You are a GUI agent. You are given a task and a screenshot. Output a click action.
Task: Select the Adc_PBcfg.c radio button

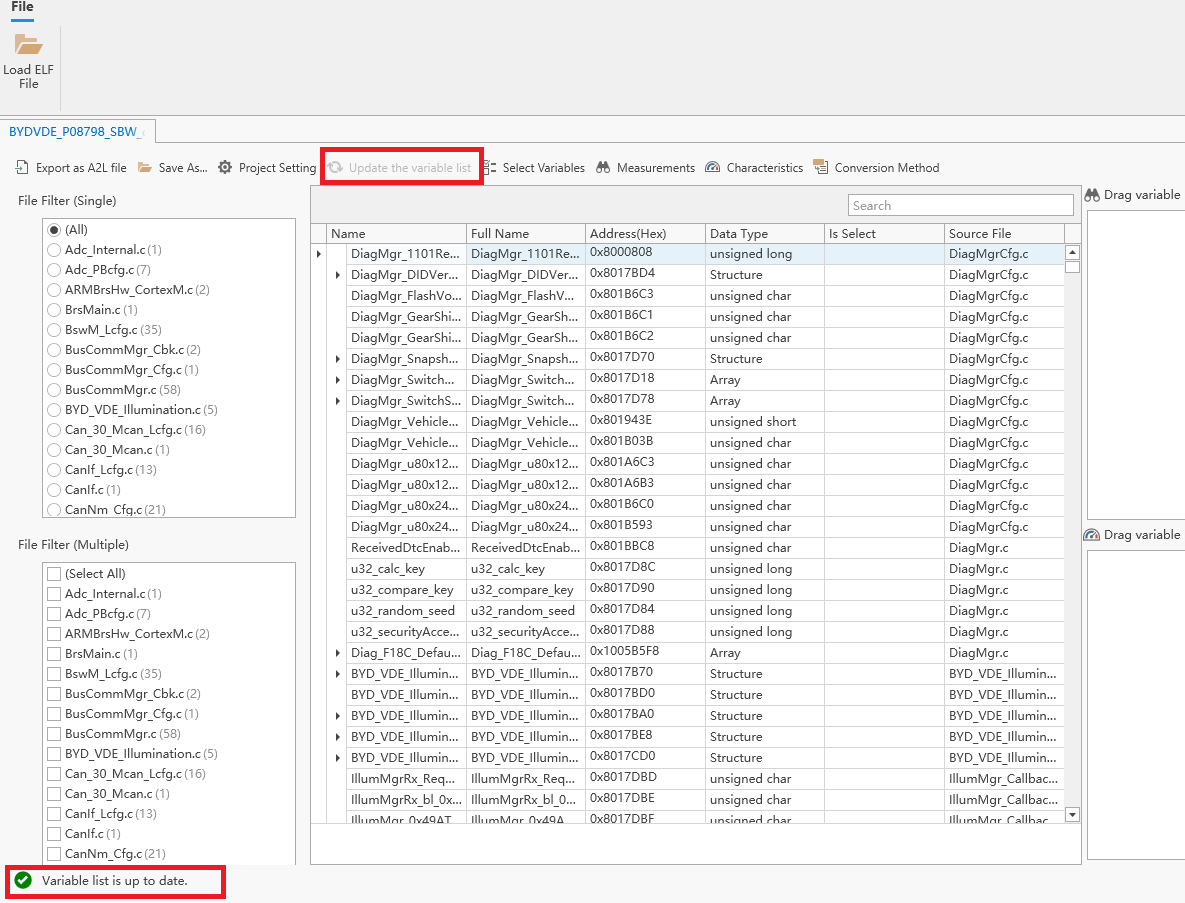tap(54, 270)
